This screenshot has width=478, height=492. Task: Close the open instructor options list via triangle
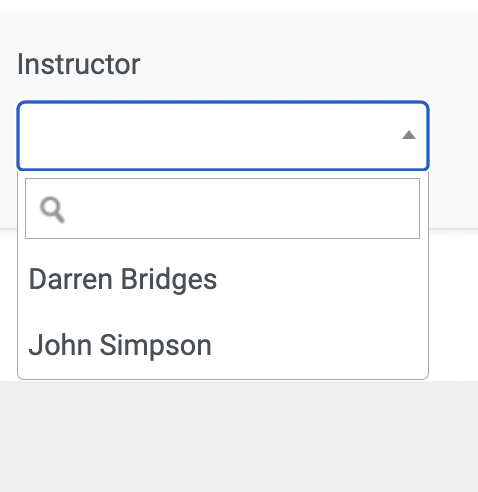[x=409, y=135]
